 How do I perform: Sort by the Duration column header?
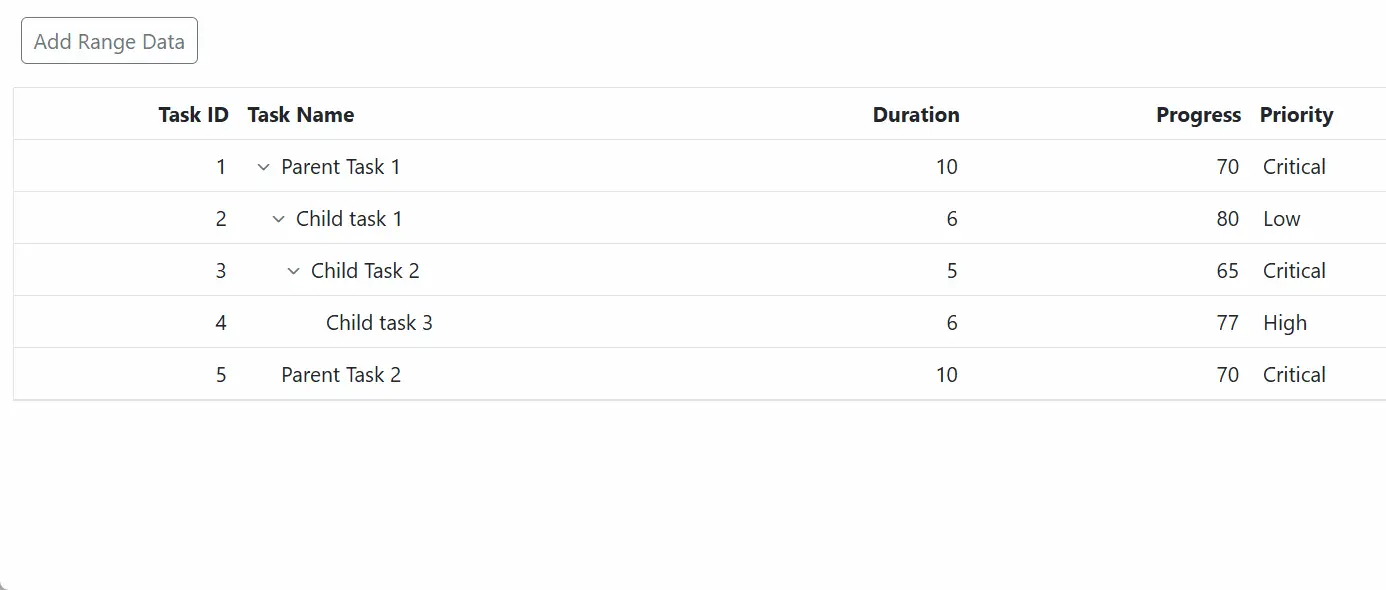click(x=915, y=114)
